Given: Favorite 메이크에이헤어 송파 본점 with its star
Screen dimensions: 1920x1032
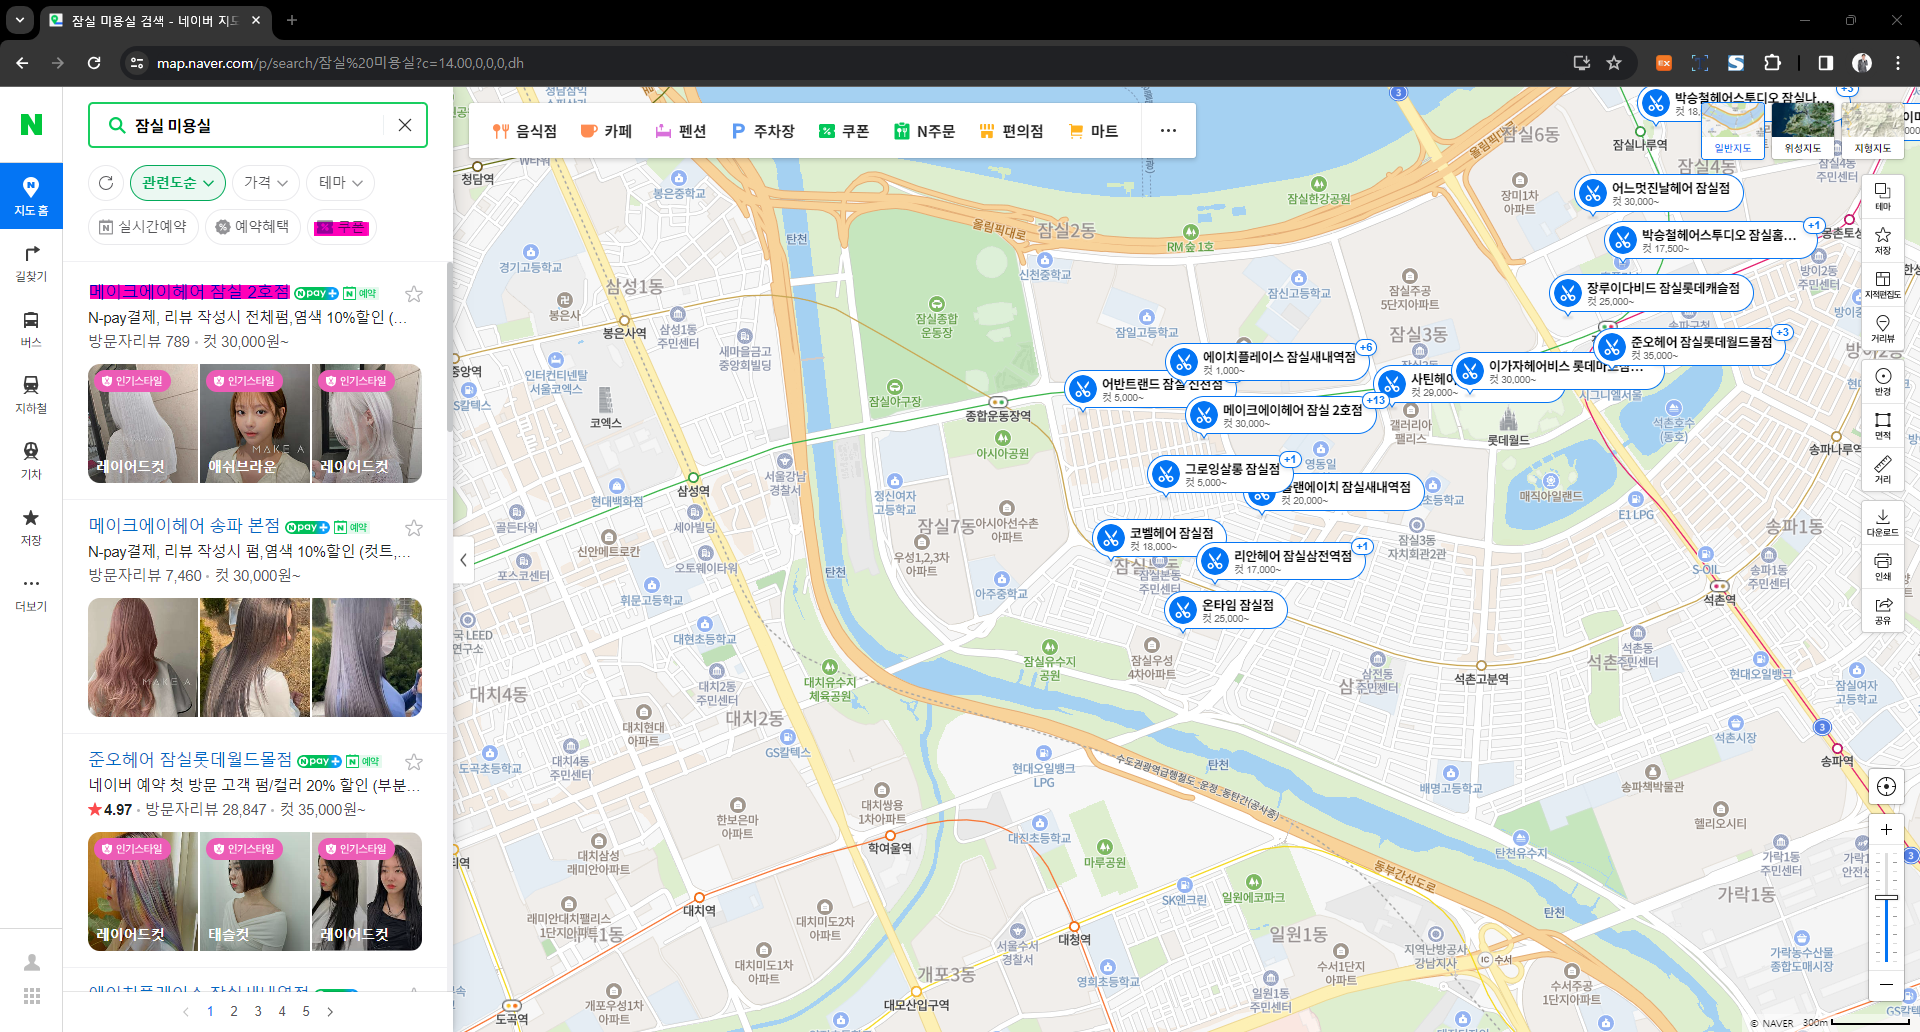Looking at the screenshot, I should [414, 528].
